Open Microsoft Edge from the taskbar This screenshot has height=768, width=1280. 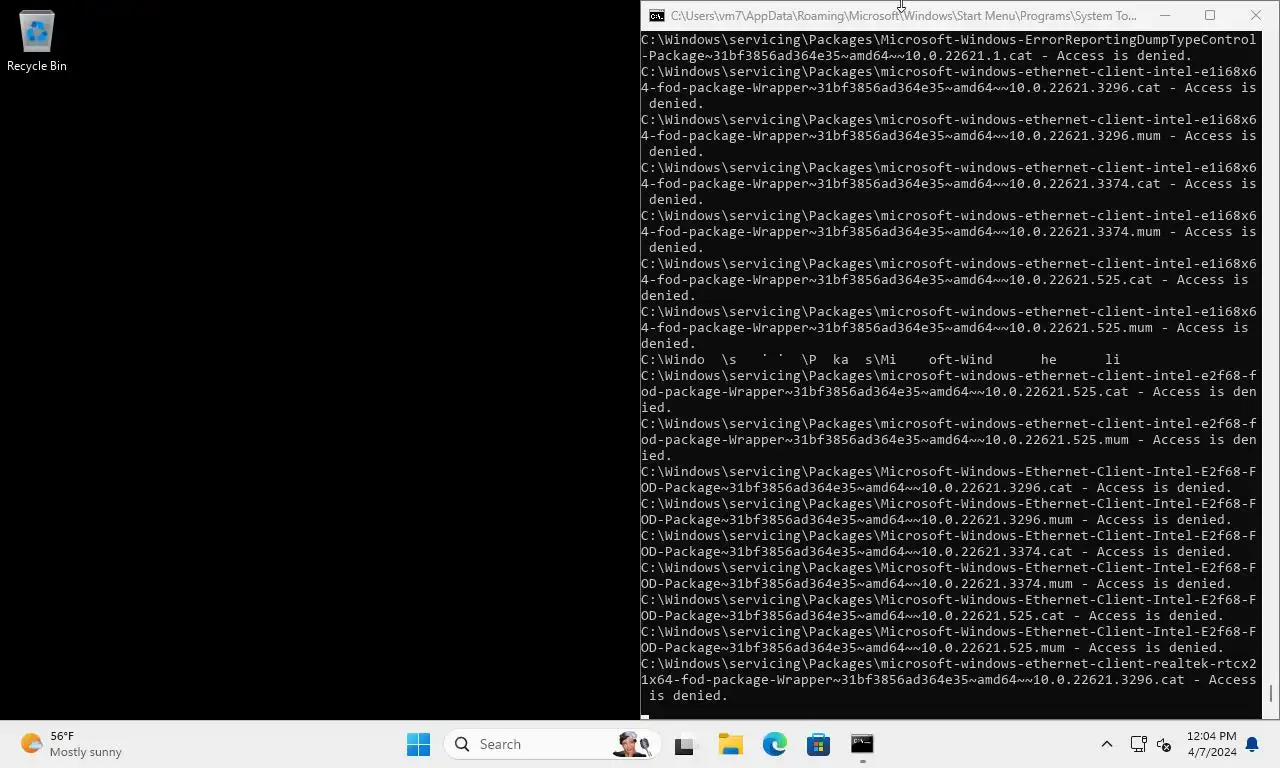pyautogui.click(x=774, y=744)
